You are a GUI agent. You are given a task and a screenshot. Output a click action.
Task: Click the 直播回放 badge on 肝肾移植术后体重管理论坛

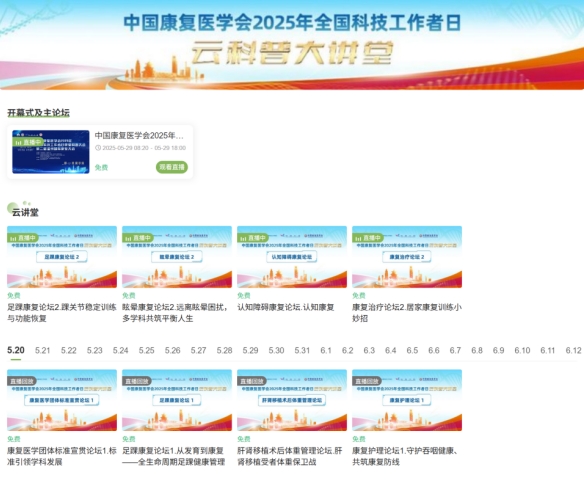tap(252, 381)
